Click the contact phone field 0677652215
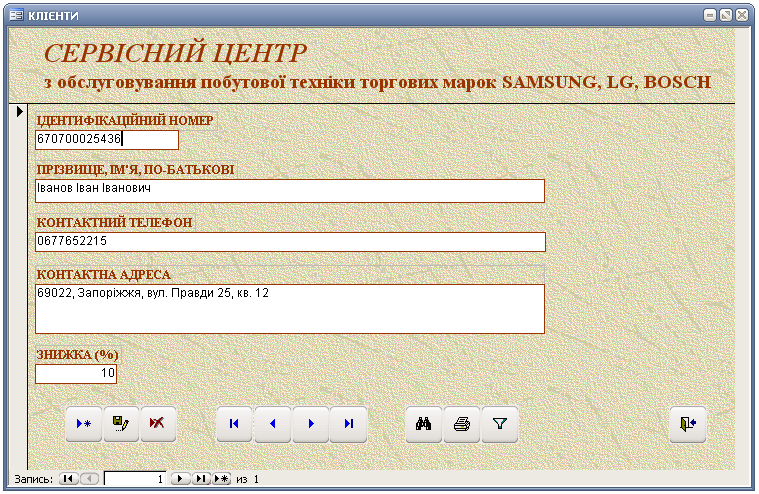 290,242
